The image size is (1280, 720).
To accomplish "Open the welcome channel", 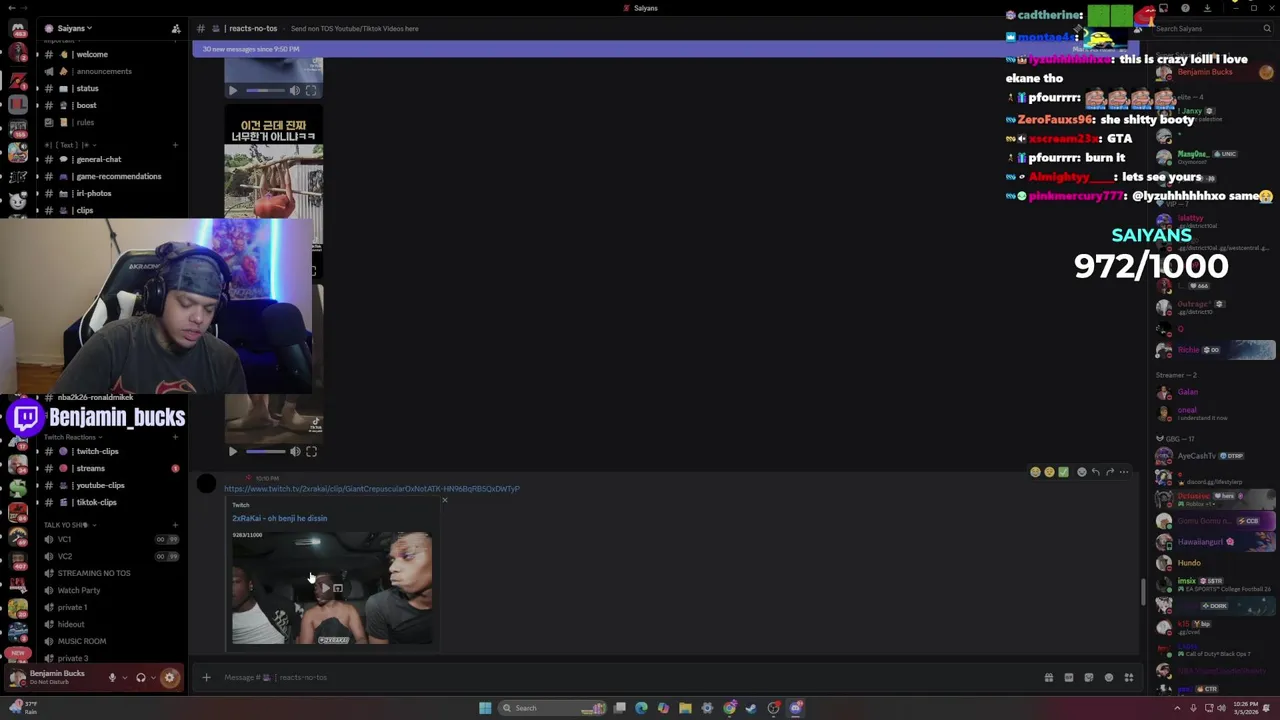I will tap(91, 54).
